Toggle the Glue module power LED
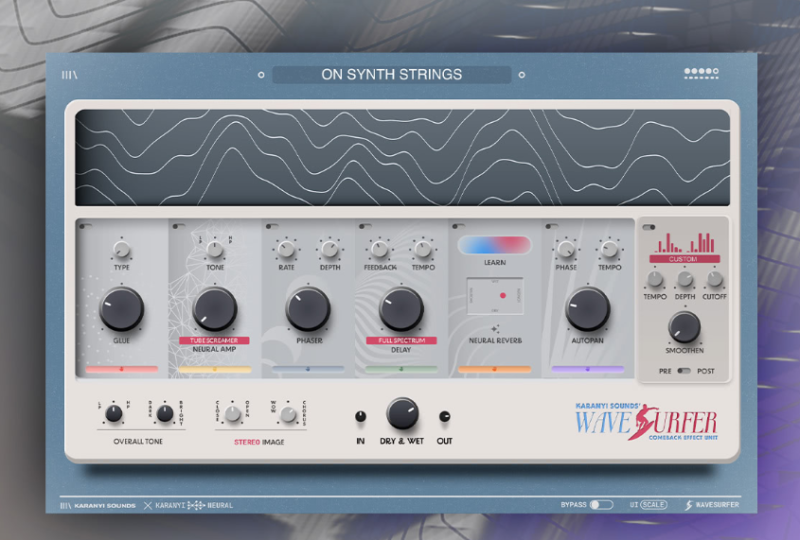This screenshot has height=540, width=800. [x=84, y=227]
